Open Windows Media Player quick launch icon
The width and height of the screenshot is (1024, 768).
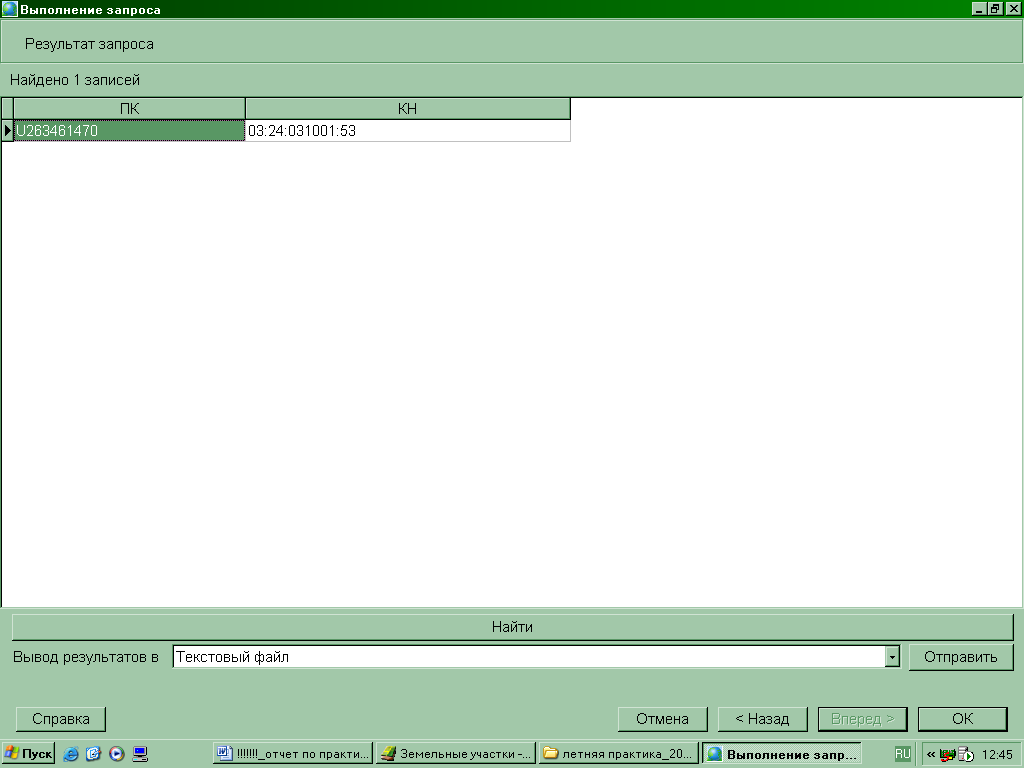[117, 754]
